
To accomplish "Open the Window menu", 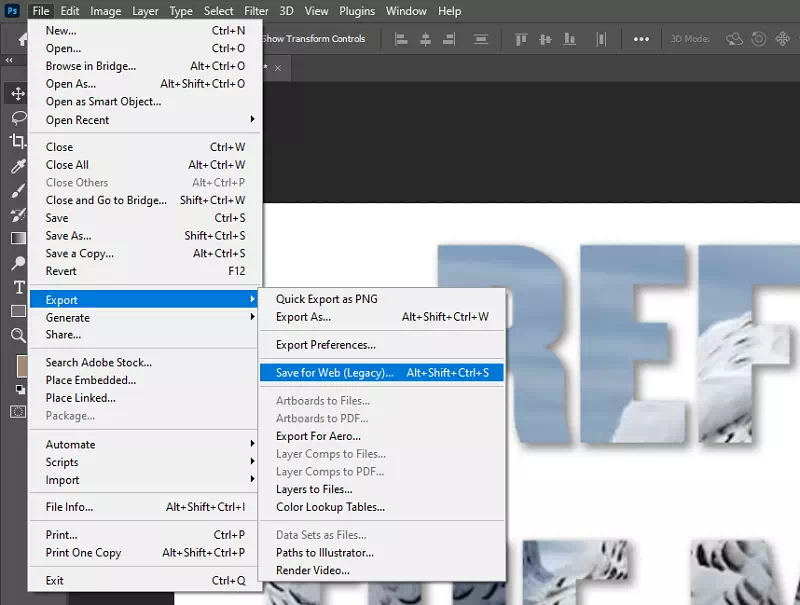I will coord(406,11).
